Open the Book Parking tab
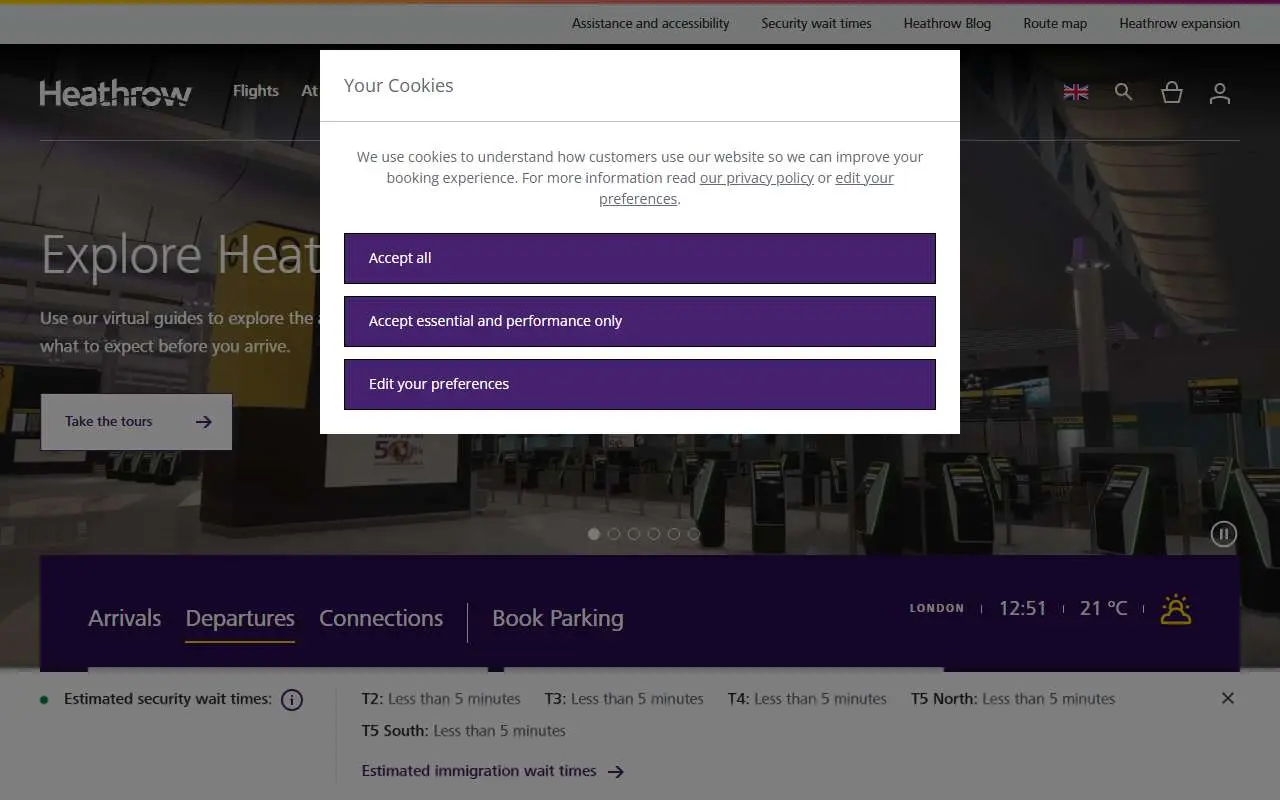1280x800 pixels. [x=558, y=618]
